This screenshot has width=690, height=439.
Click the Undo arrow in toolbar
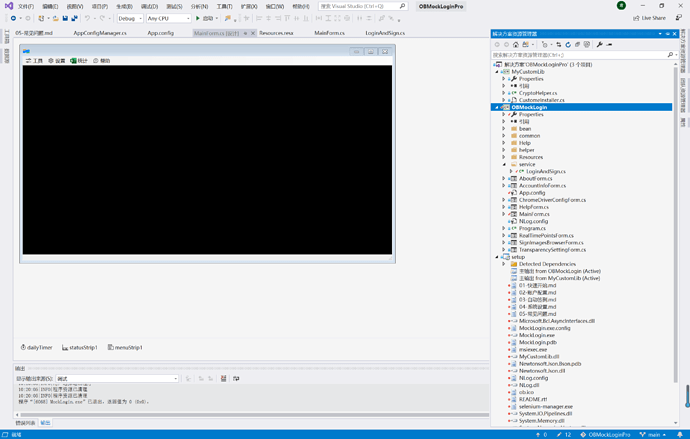[x=87, y=18]
